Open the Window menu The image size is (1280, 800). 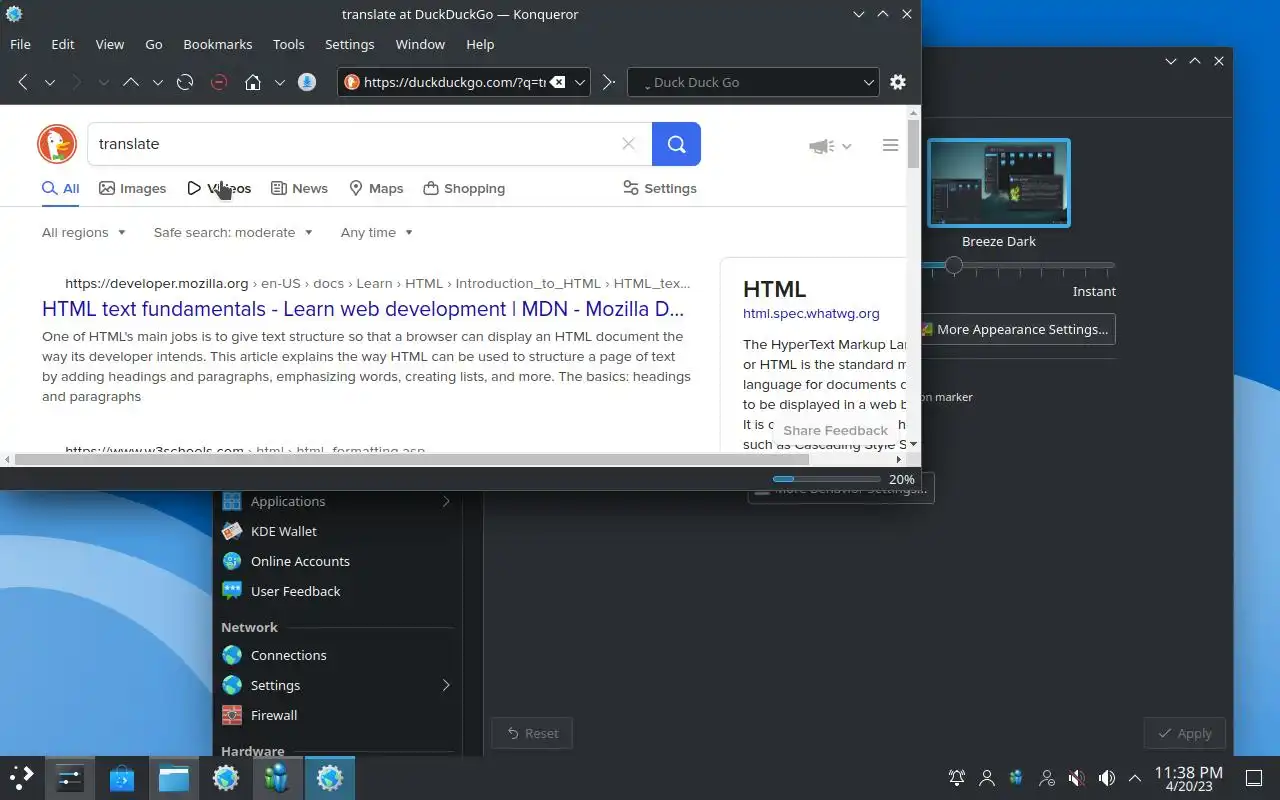tap(420, 44)
